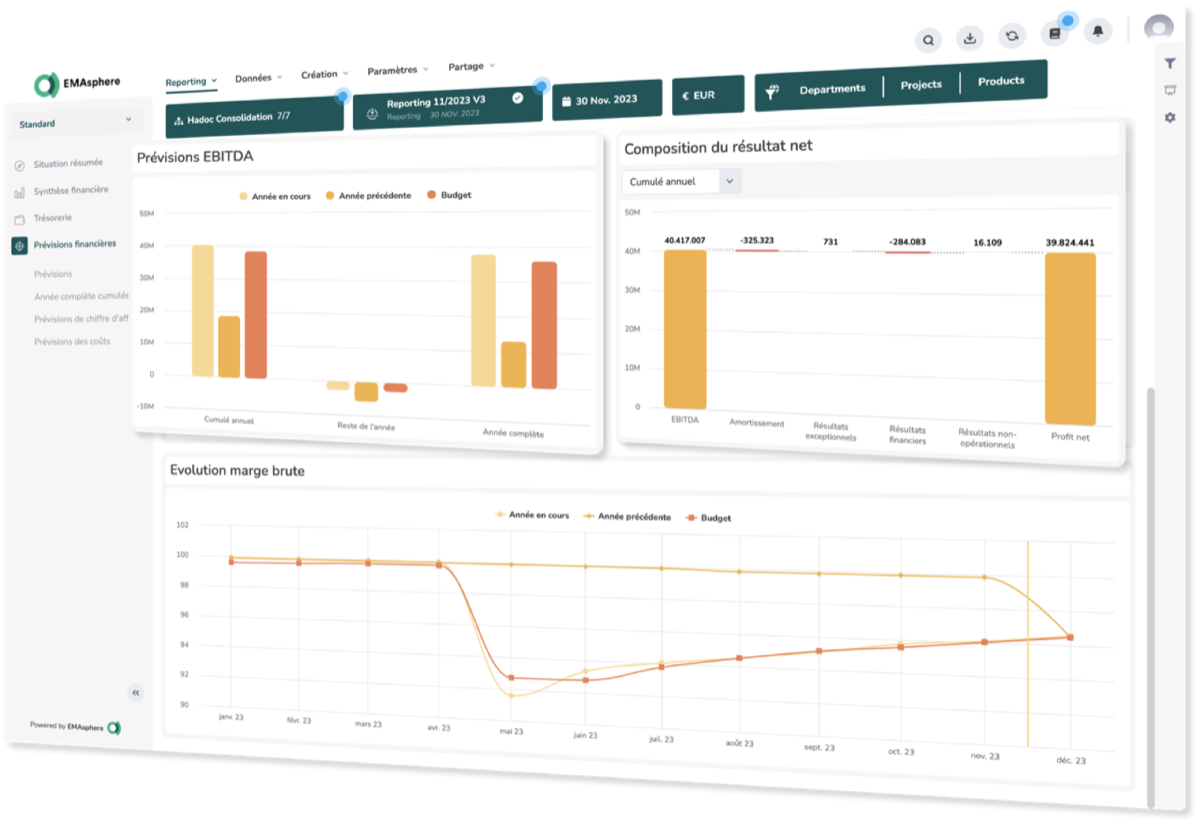The height and width of the screenshot is (825, 1200).
Task: Select Prévisions financières section
Action: (x=75, y=244)
